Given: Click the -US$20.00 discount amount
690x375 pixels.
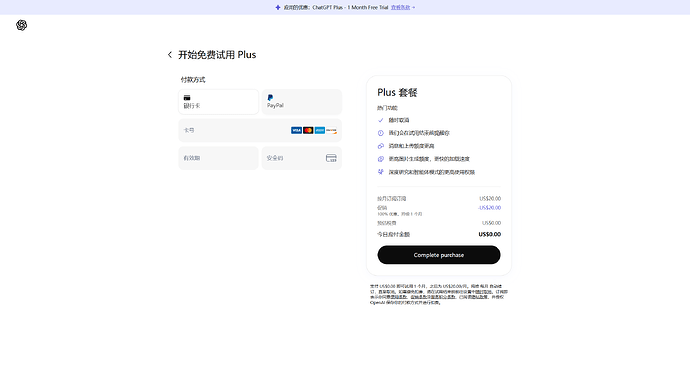Looking at the screenshot, I should click(489, 208).
